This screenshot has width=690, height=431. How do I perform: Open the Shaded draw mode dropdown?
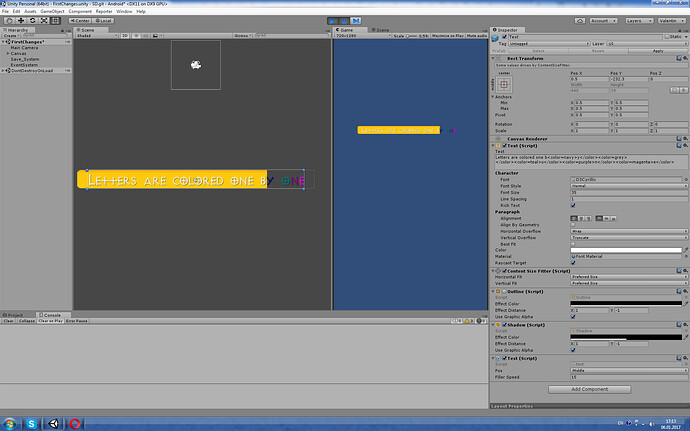tap(97, 36)
